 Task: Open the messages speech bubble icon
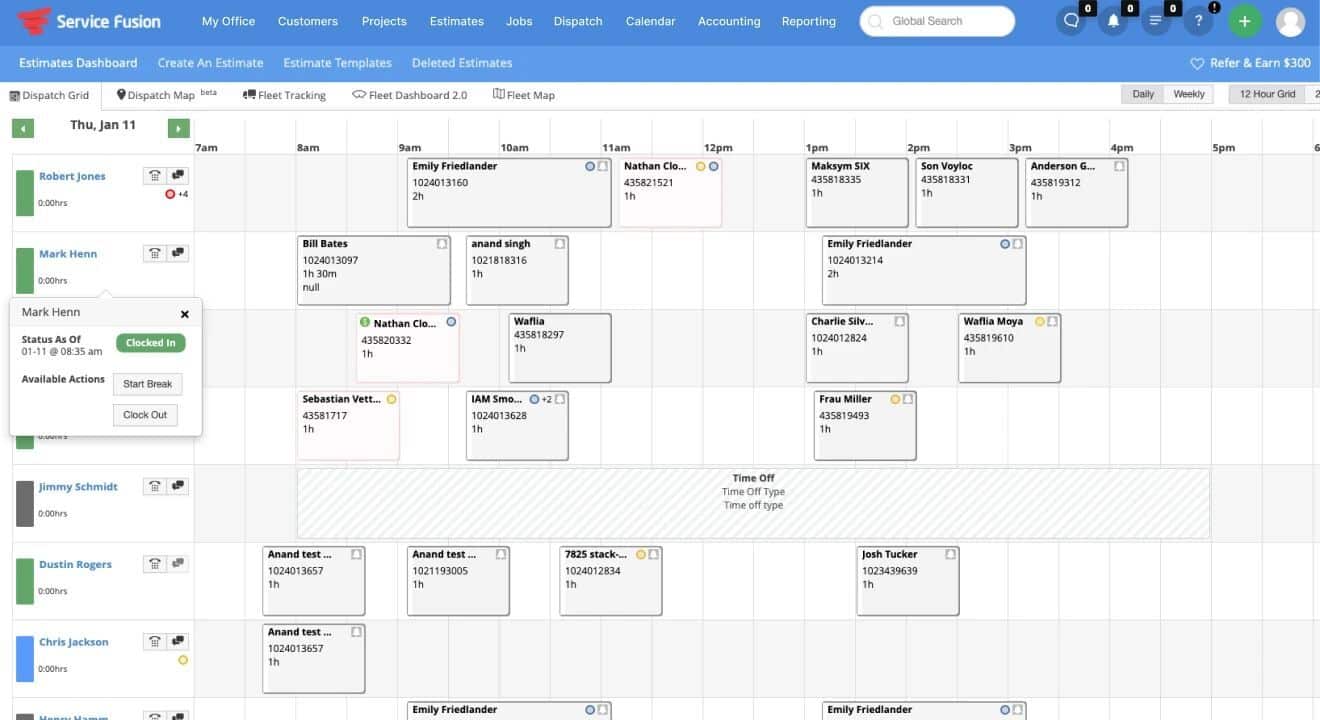(1072, 19)
